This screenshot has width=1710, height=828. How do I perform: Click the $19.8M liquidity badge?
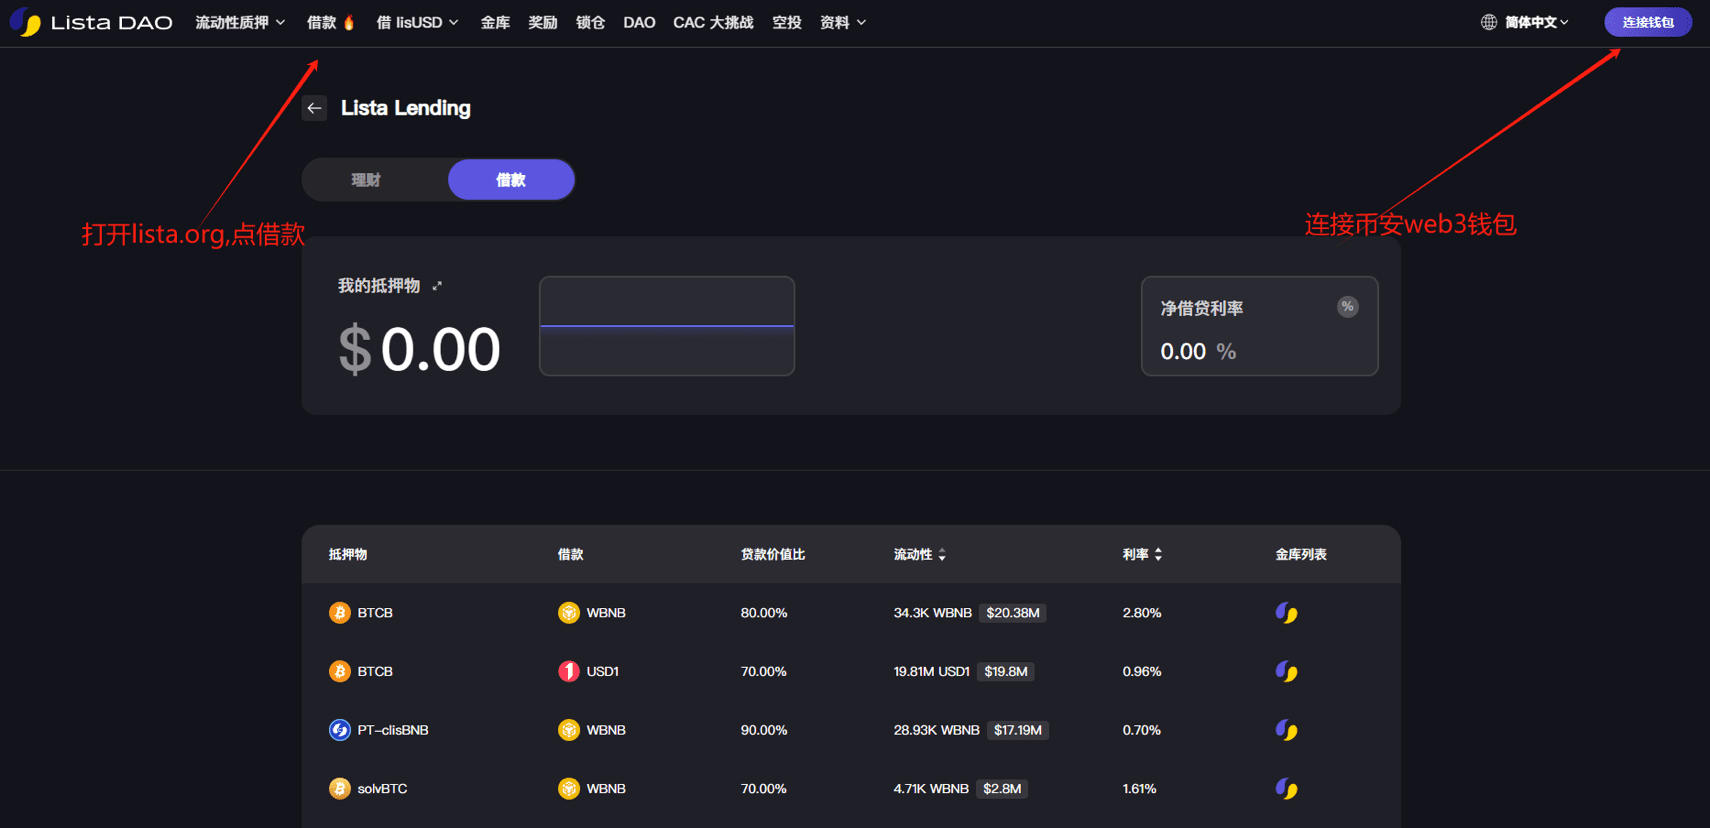(1006, 671)
